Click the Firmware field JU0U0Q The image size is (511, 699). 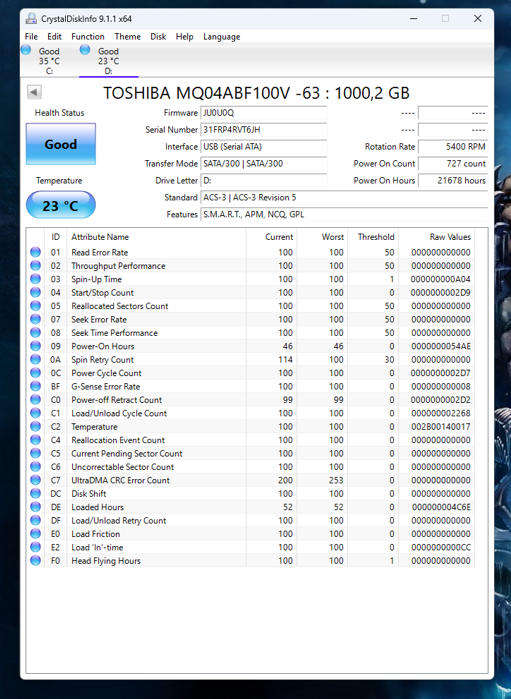[x=264, y=113]
